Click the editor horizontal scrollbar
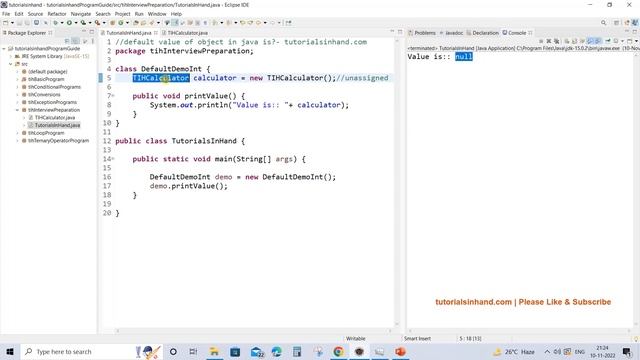The height and width of the screenshot is (360, 640). [253, 331]
